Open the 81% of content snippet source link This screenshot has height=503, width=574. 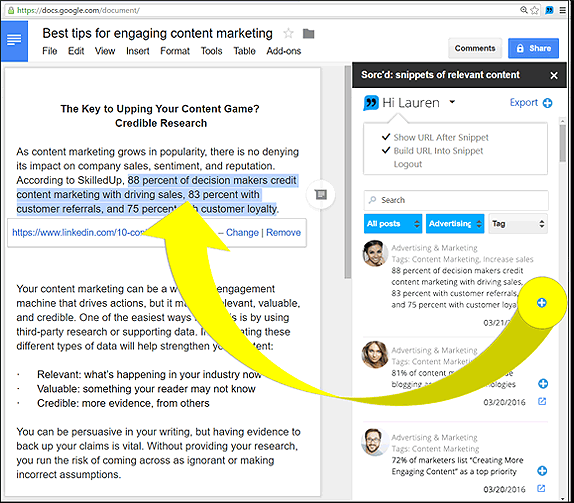[542, 401]
